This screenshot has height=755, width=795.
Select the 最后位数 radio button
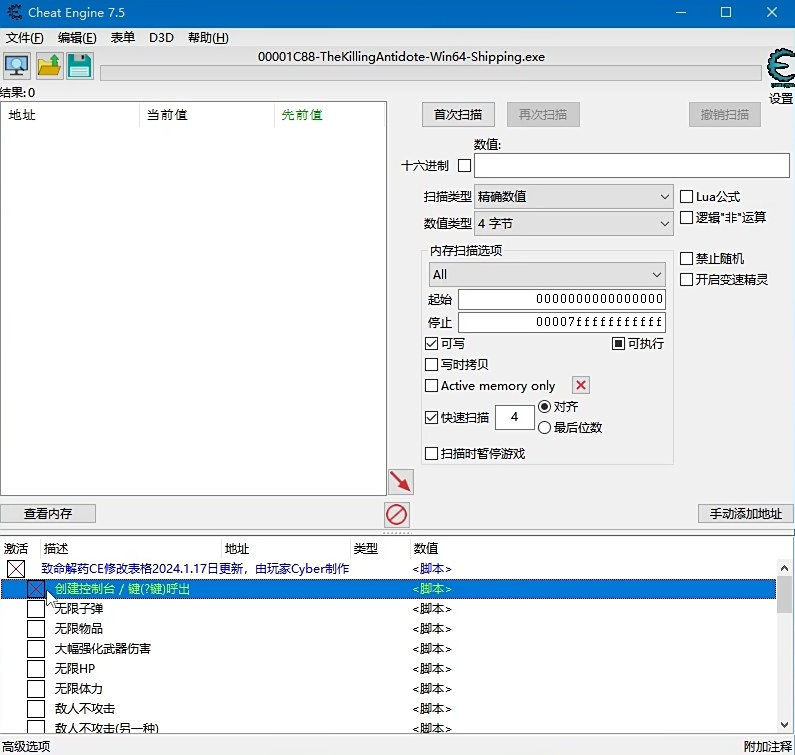[545, 427]
